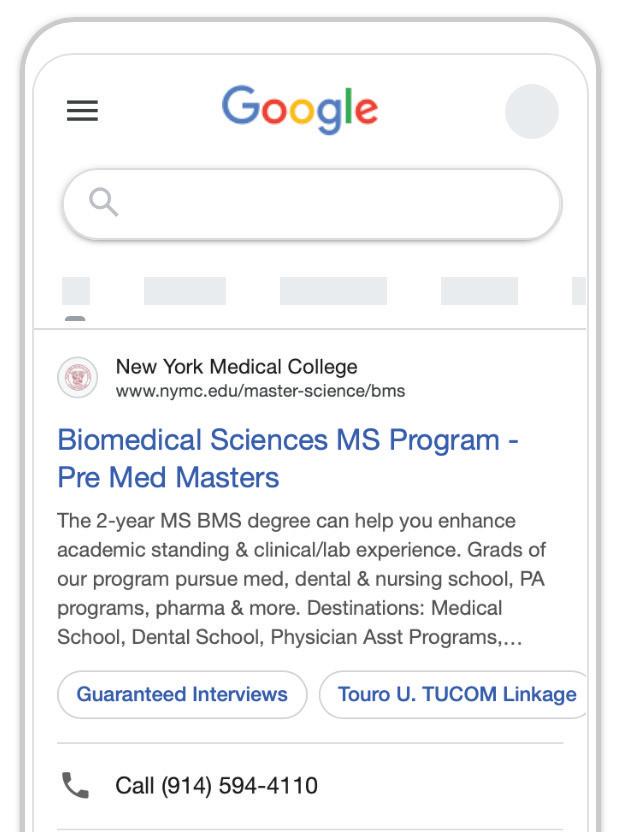
Task: Select the first narrow gray placeholder tab
Action: (76, 291)
